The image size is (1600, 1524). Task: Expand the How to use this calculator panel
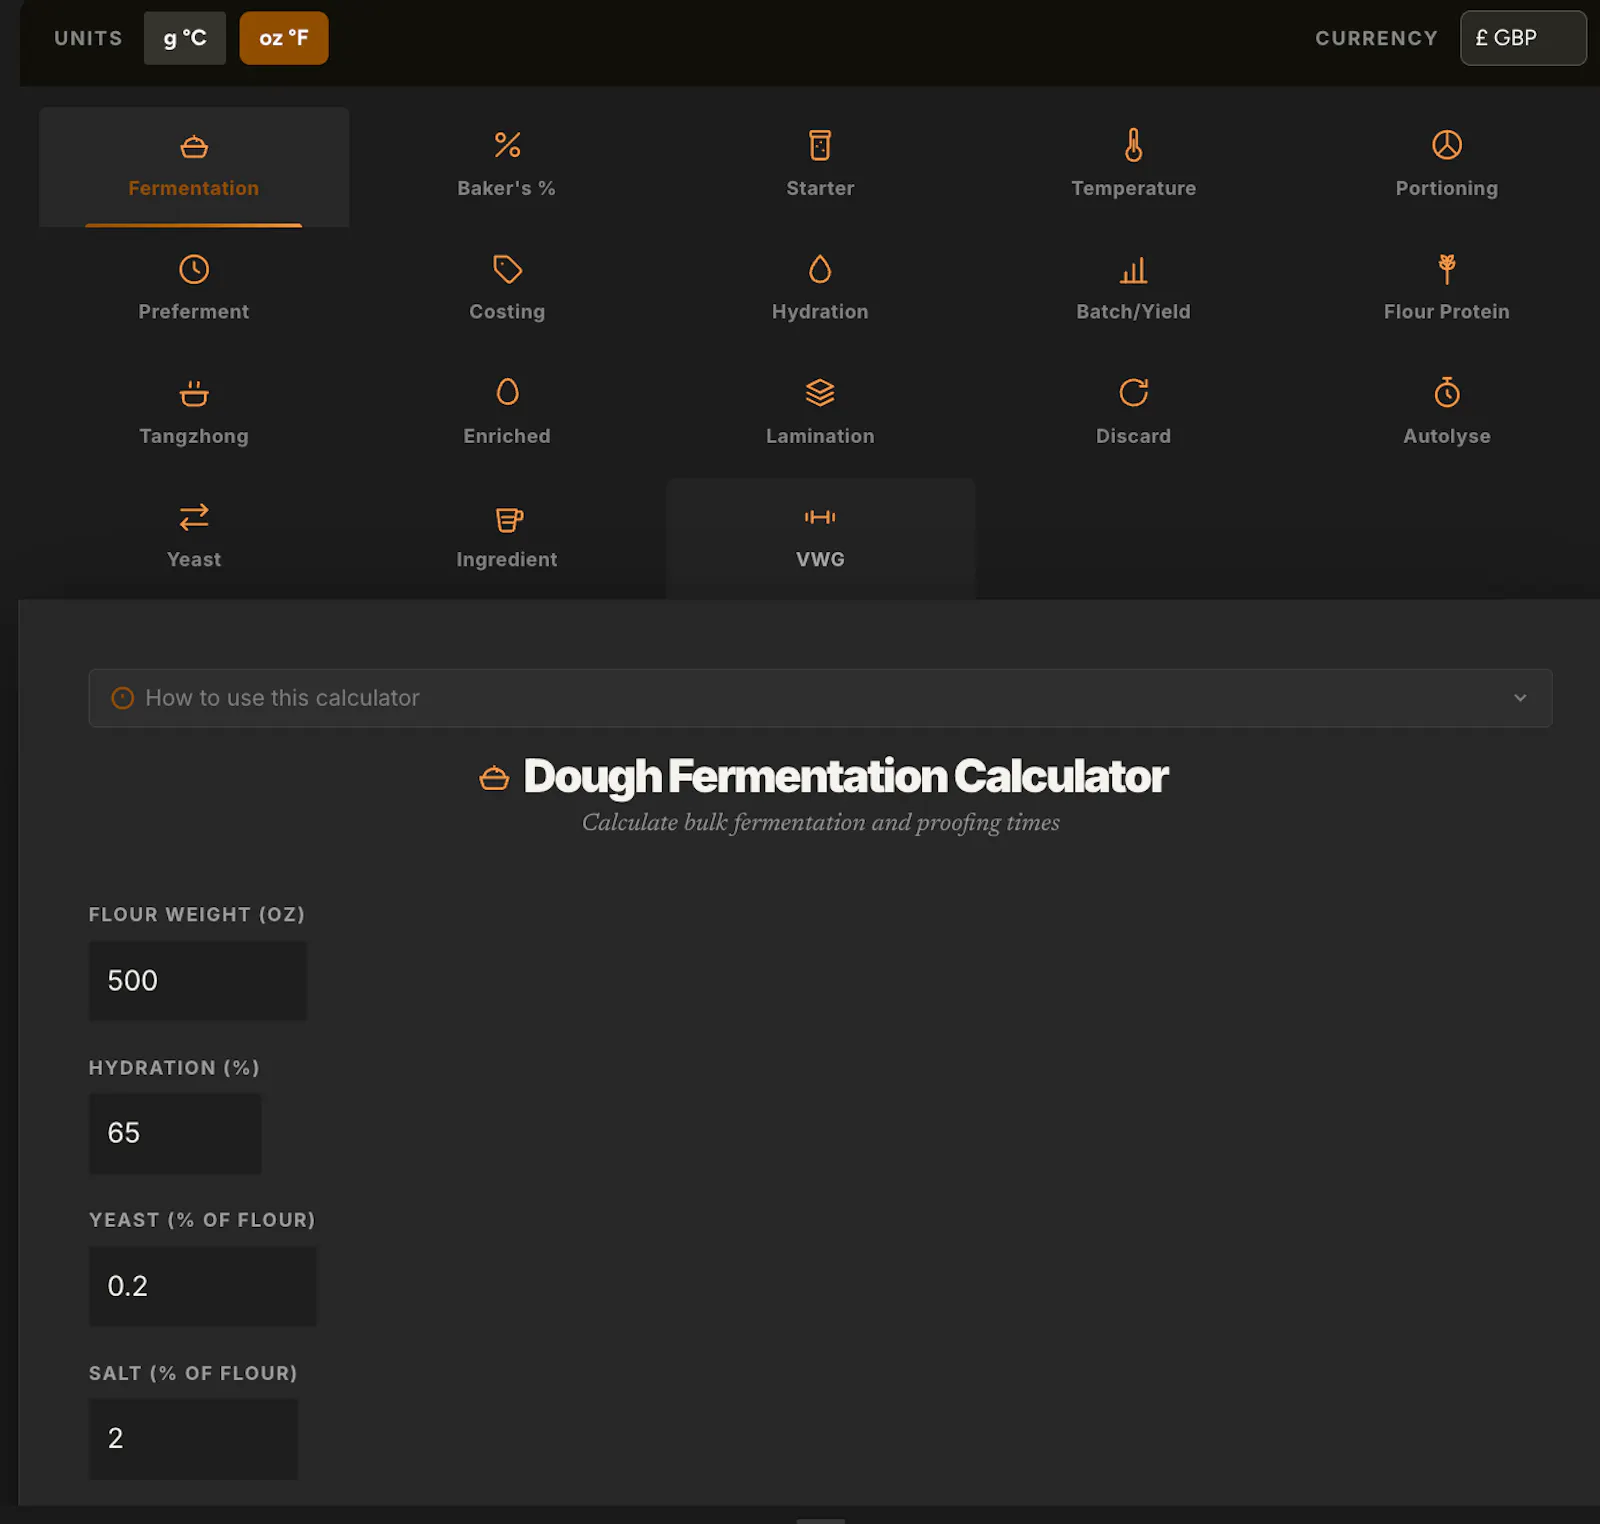[820, 698]
